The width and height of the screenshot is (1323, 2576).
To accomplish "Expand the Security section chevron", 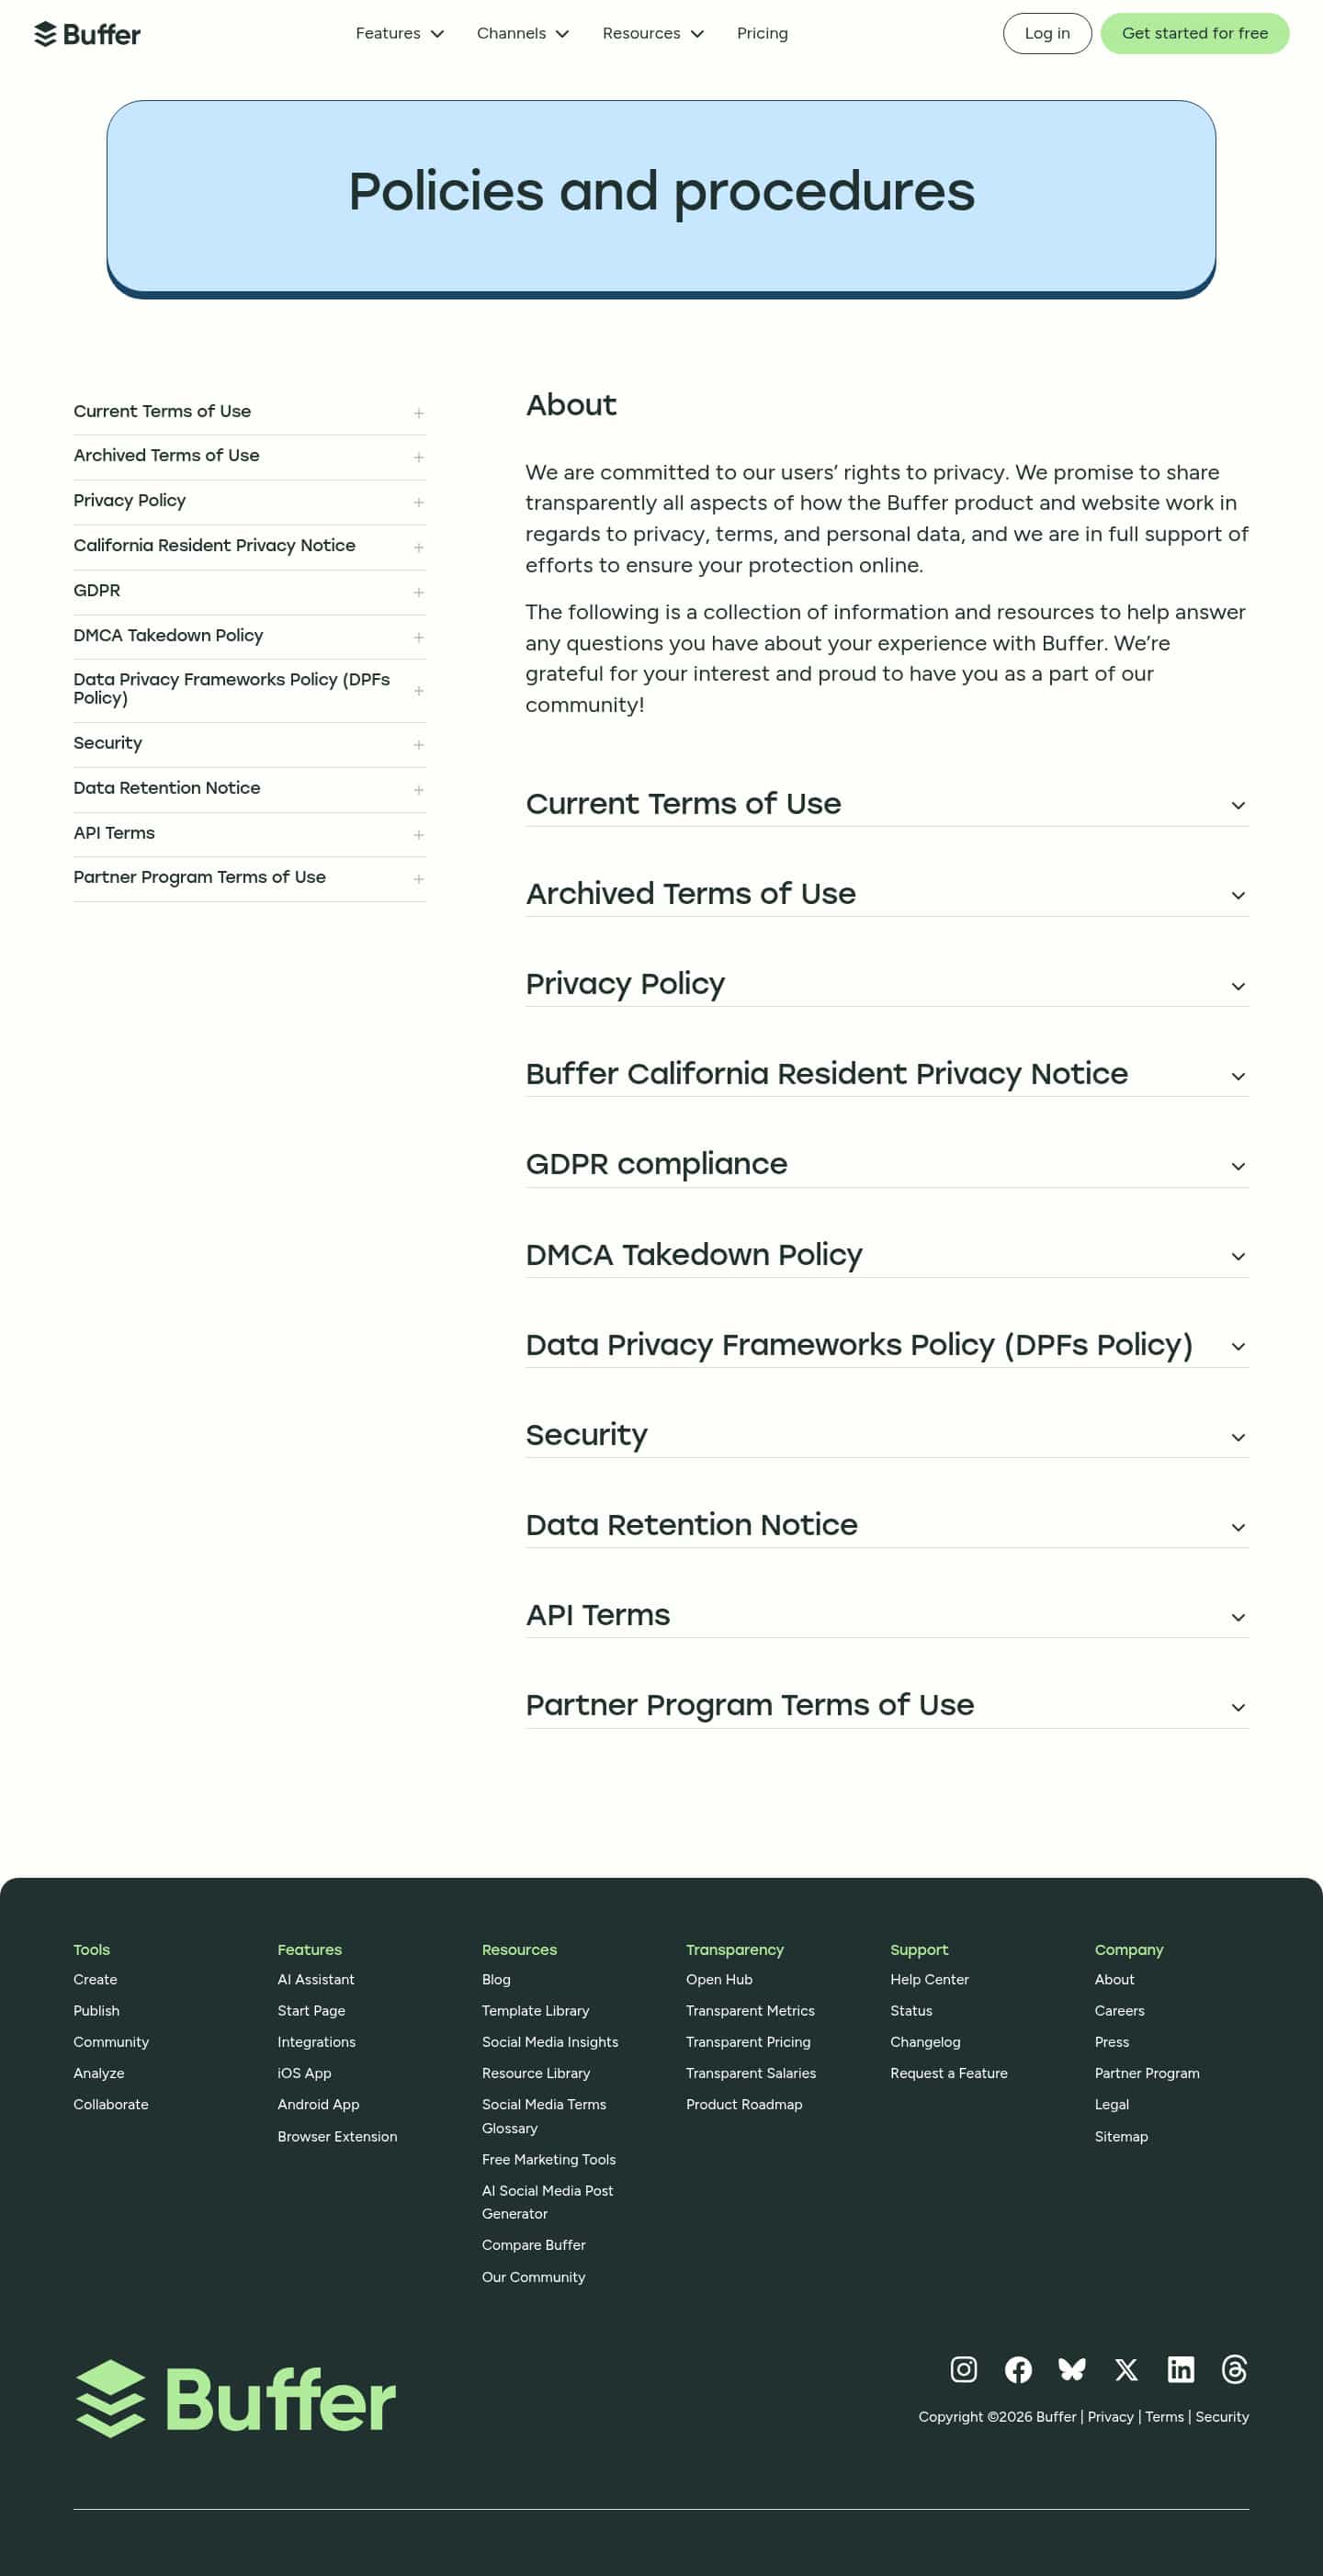I will (1238, 1437).
